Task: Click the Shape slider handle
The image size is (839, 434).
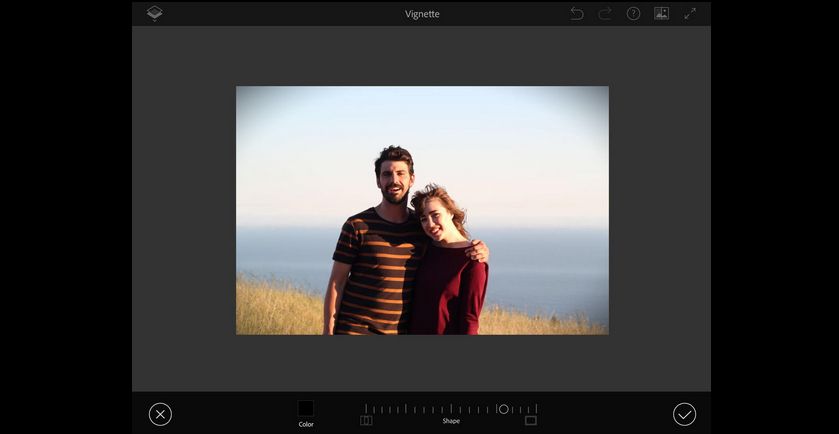Action: coord(504,409)
